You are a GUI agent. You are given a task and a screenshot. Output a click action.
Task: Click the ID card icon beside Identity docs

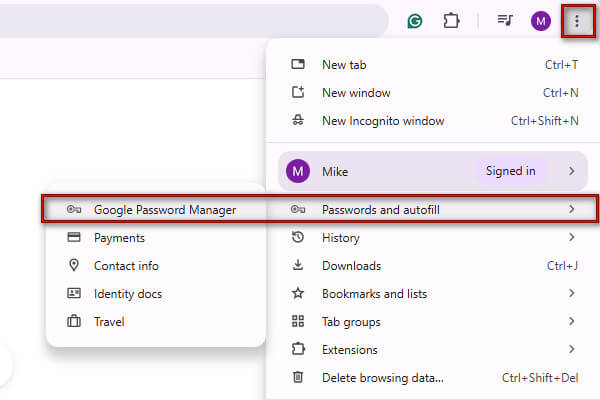pyautogui.click(x=74, y=293)
